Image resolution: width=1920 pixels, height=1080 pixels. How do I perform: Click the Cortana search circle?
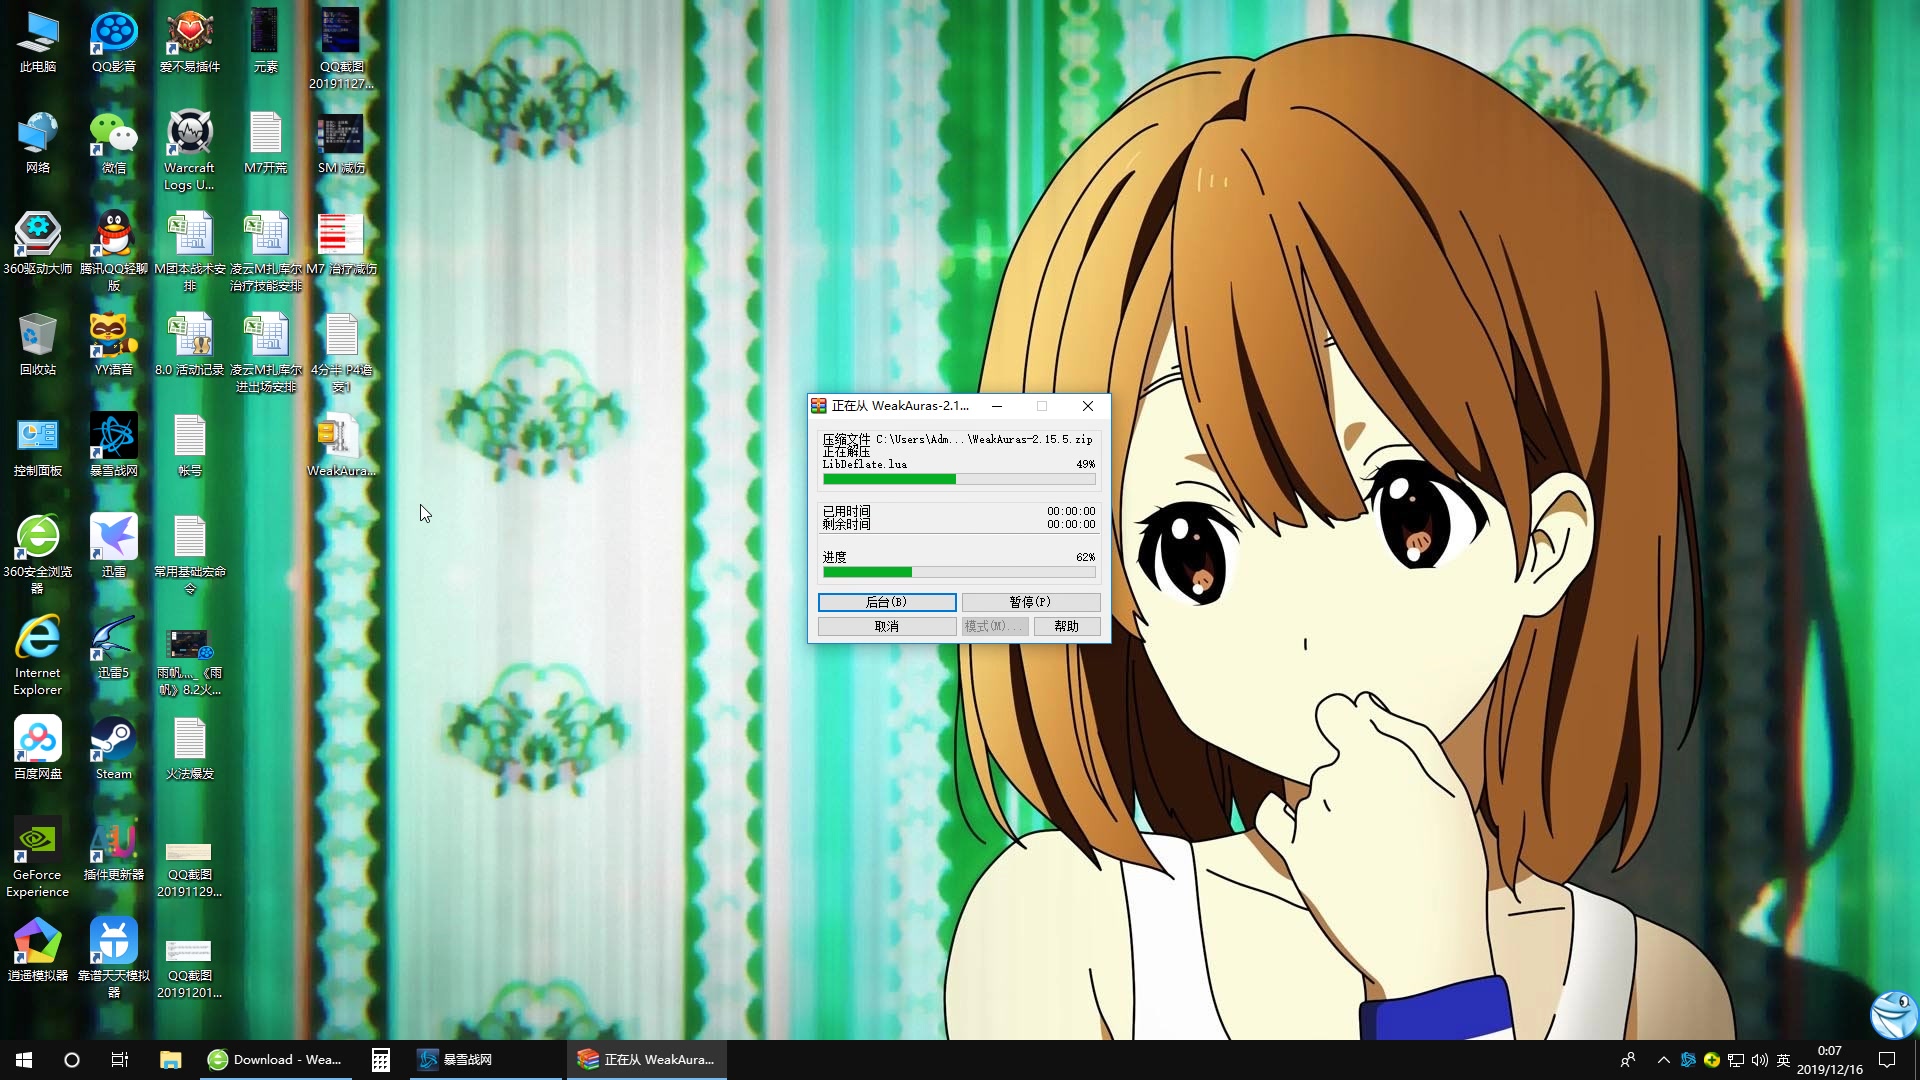pos(72,1060)
